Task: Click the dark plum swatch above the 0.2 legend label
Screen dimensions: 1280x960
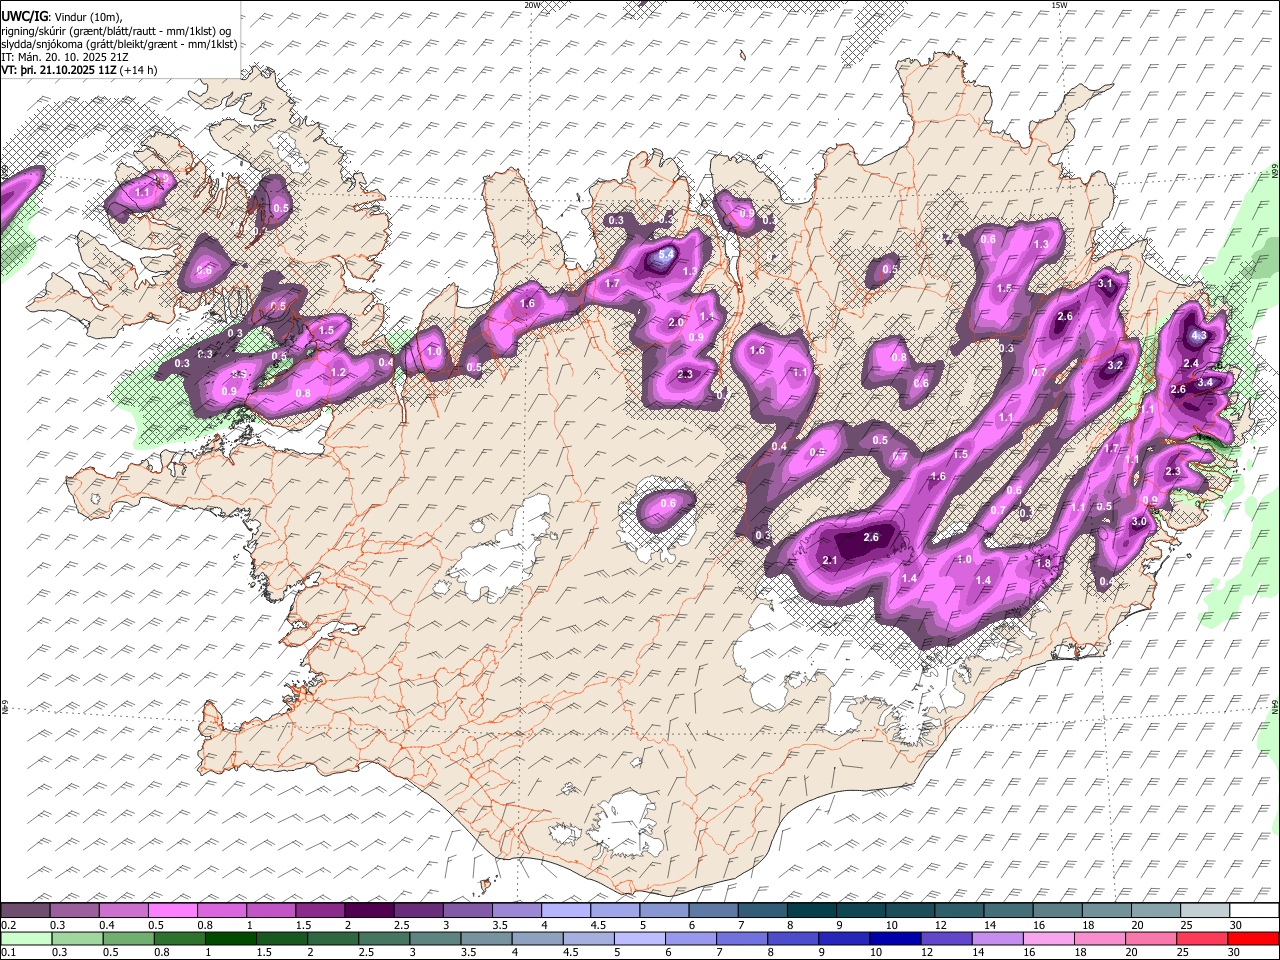Action: point(25,911)
